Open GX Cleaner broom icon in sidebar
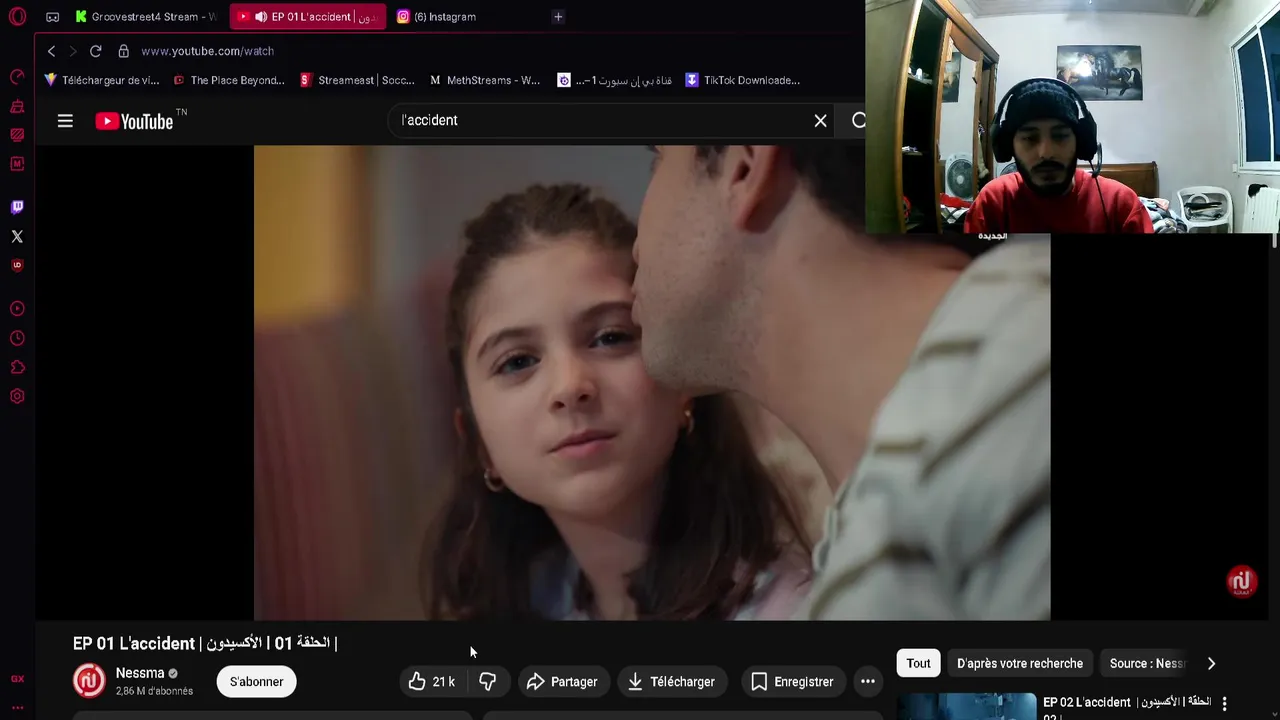 [17, 106]
